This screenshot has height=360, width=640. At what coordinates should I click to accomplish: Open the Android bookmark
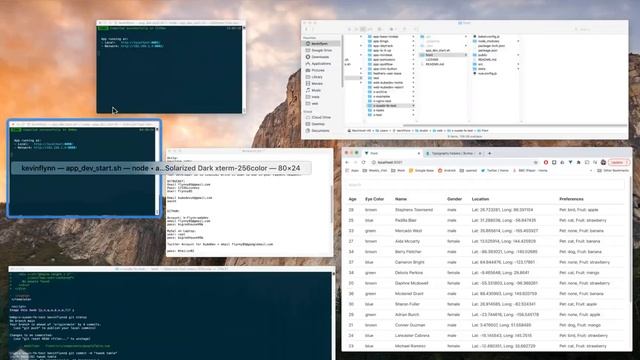447,171
